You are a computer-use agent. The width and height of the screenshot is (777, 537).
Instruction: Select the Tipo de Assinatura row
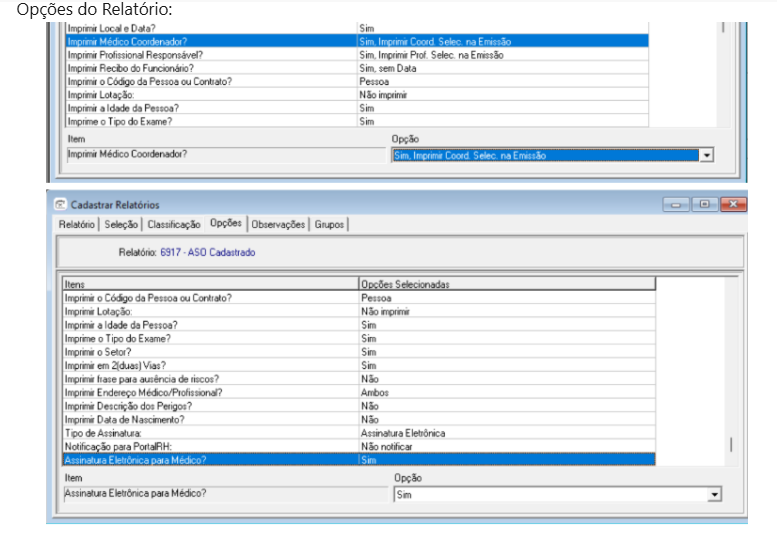(210, 433)
